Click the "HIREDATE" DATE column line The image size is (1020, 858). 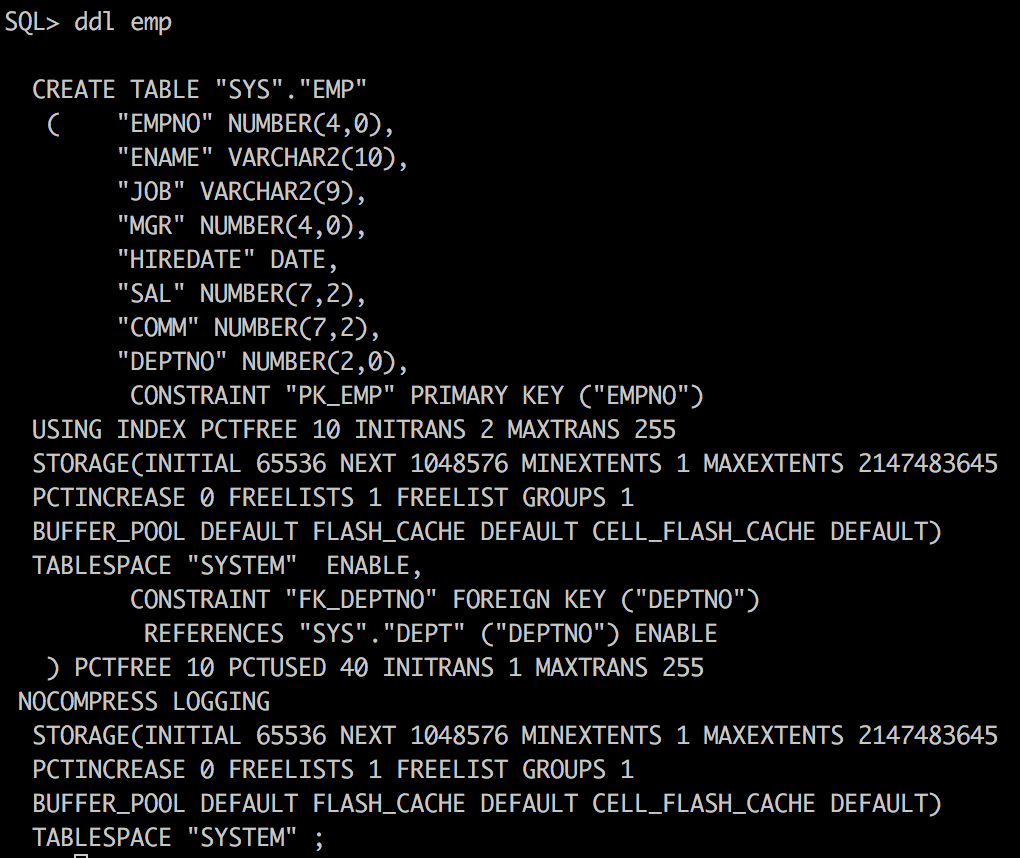[228, 260]
